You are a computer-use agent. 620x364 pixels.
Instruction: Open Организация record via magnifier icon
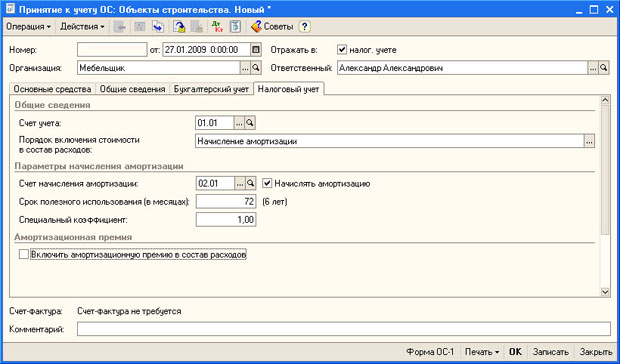click(256, 68)
